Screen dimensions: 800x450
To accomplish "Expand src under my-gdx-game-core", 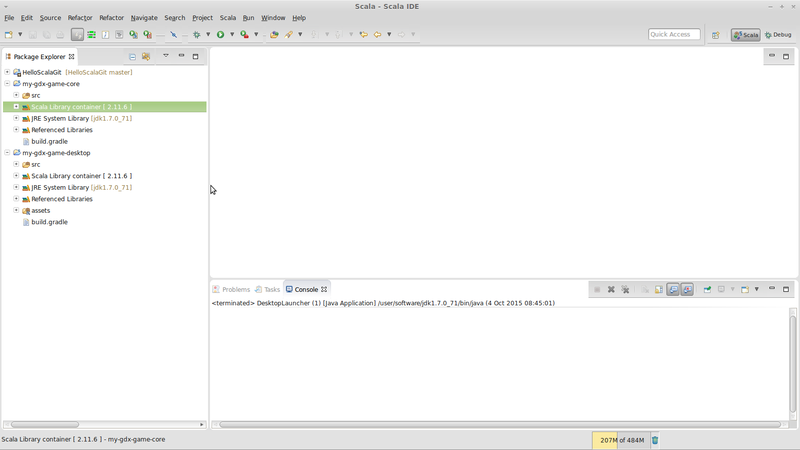I will pos(16,95).
